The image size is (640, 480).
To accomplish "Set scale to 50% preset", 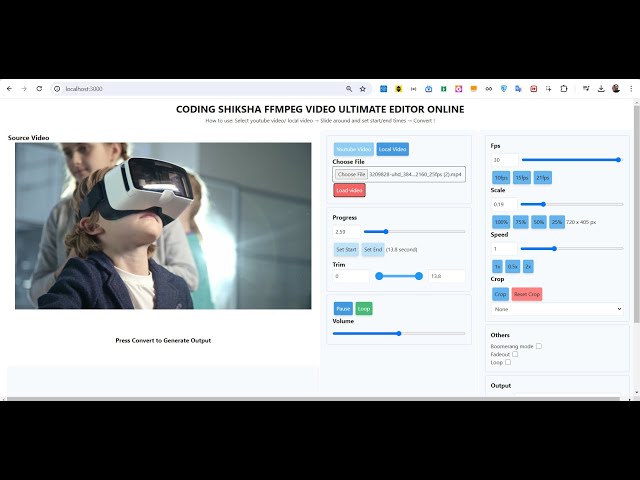I will (x=538, y=222).
